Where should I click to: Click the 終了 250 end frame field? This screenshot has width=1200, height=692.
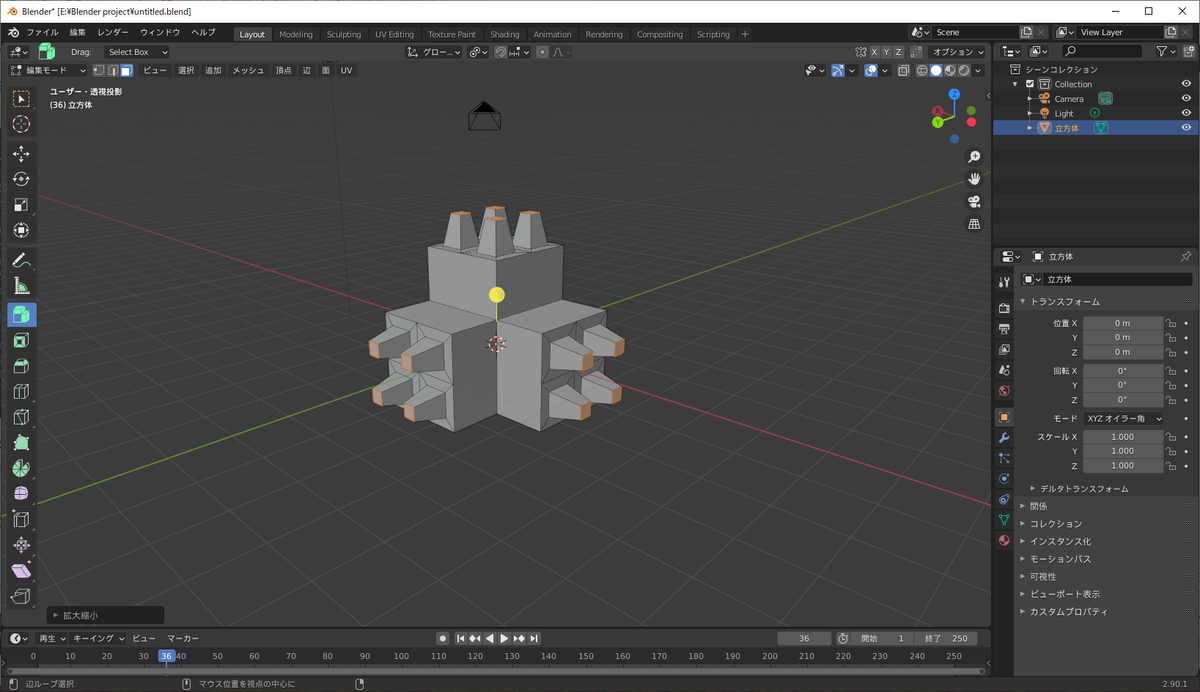point(946,638)
